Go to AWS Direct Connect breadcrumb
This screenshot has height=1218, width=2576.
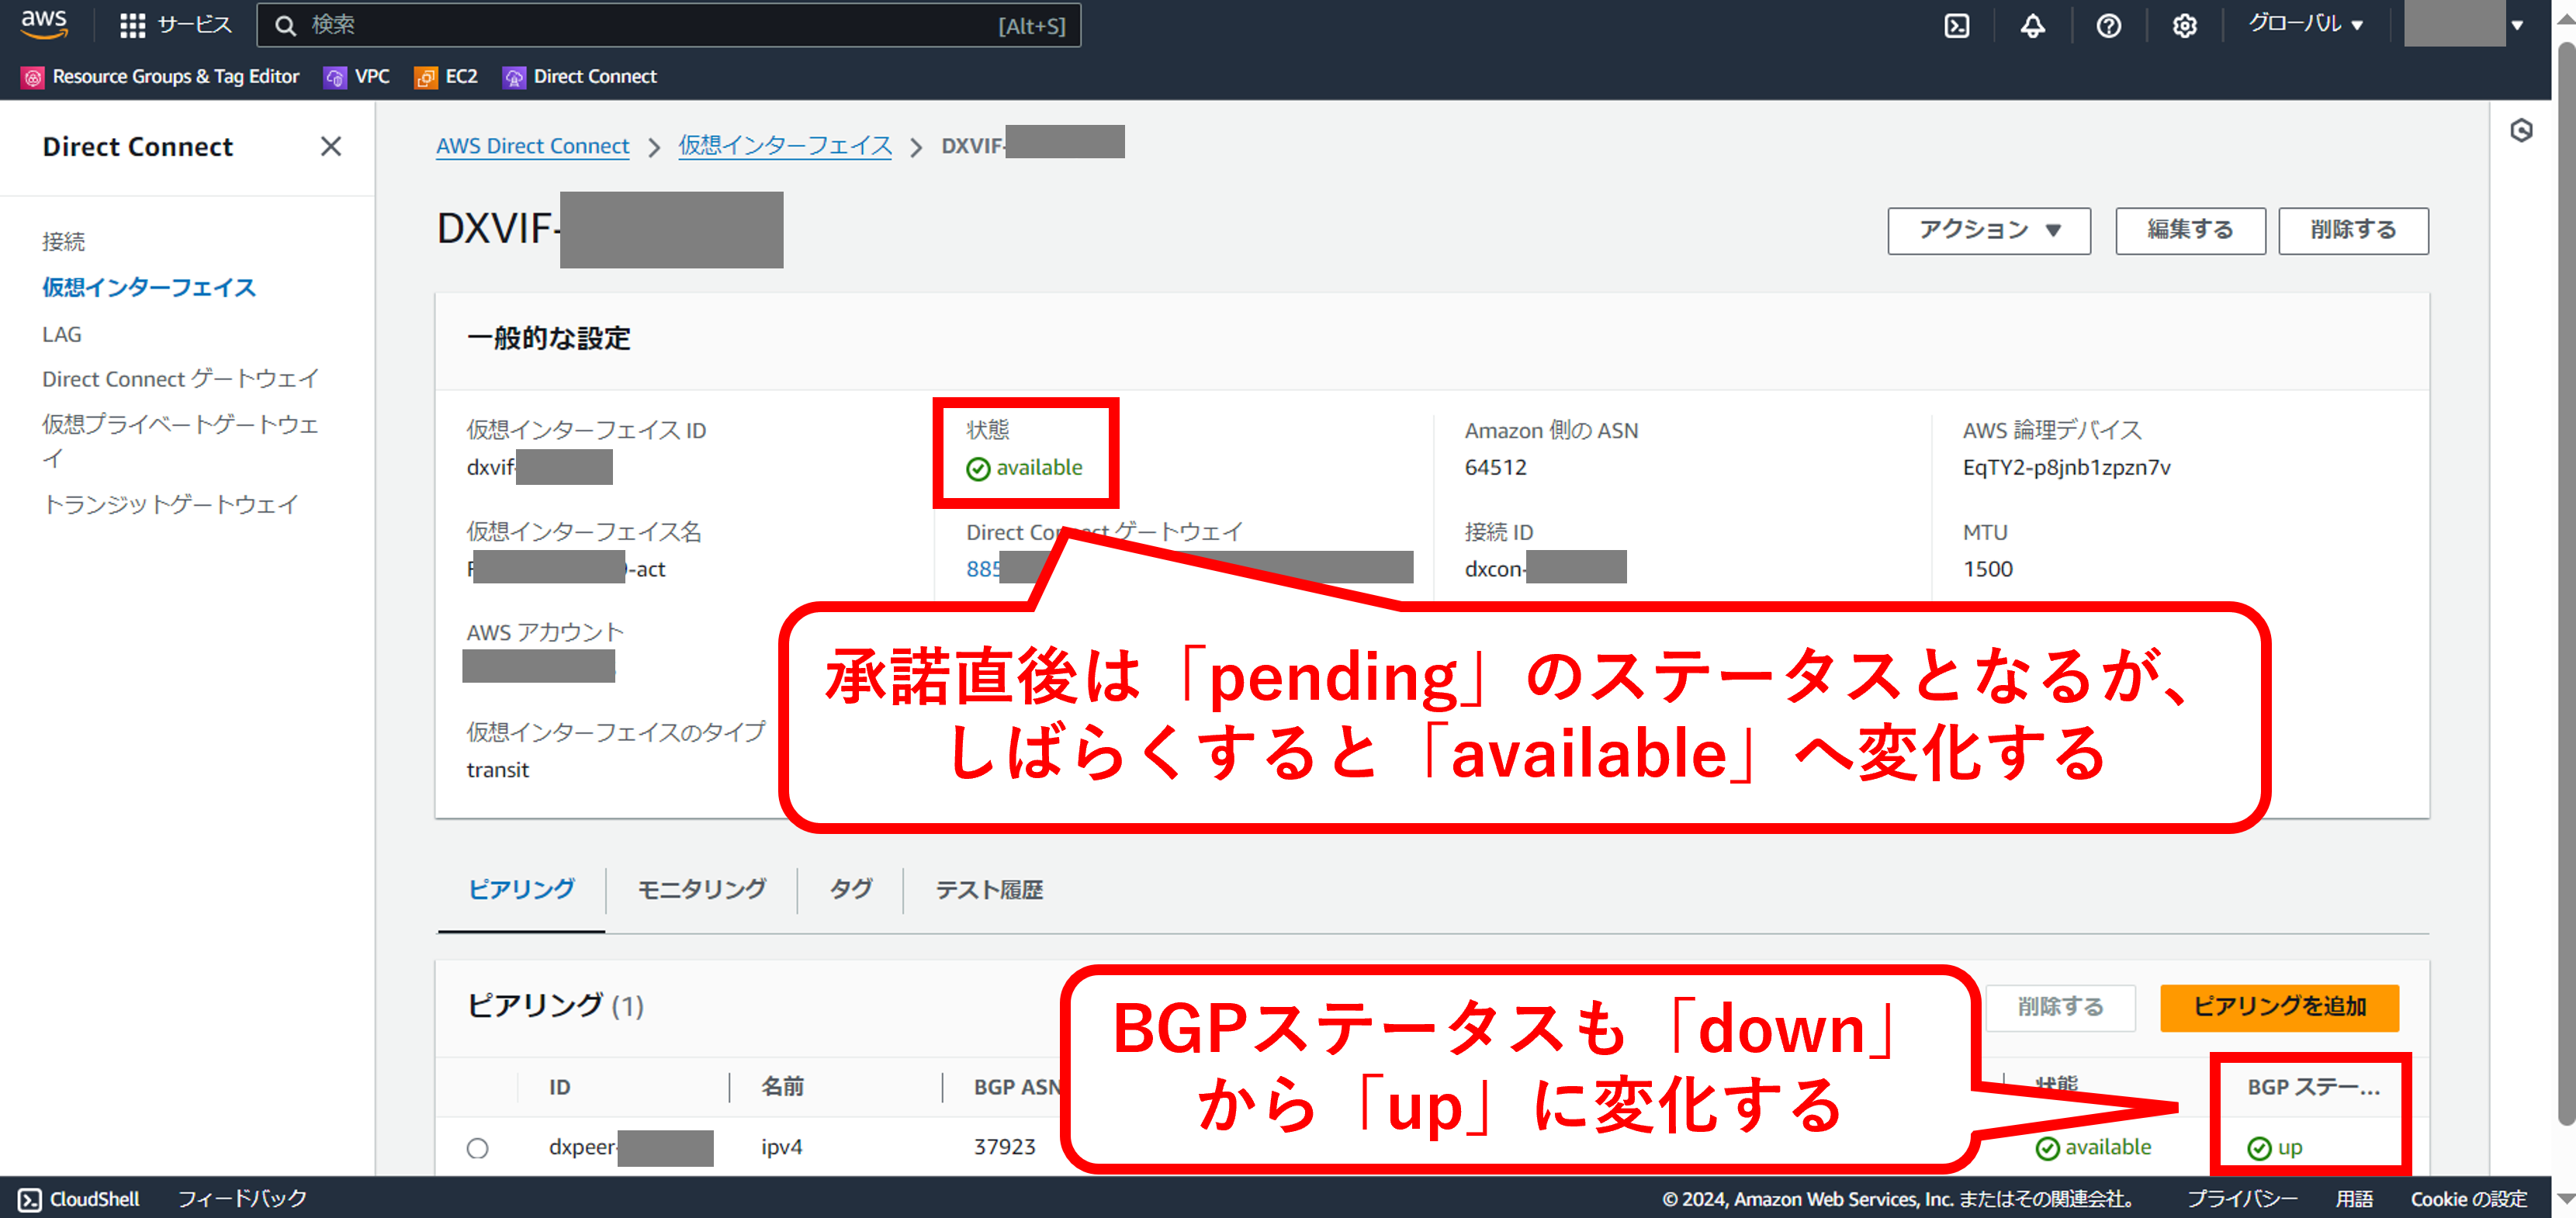532,147
